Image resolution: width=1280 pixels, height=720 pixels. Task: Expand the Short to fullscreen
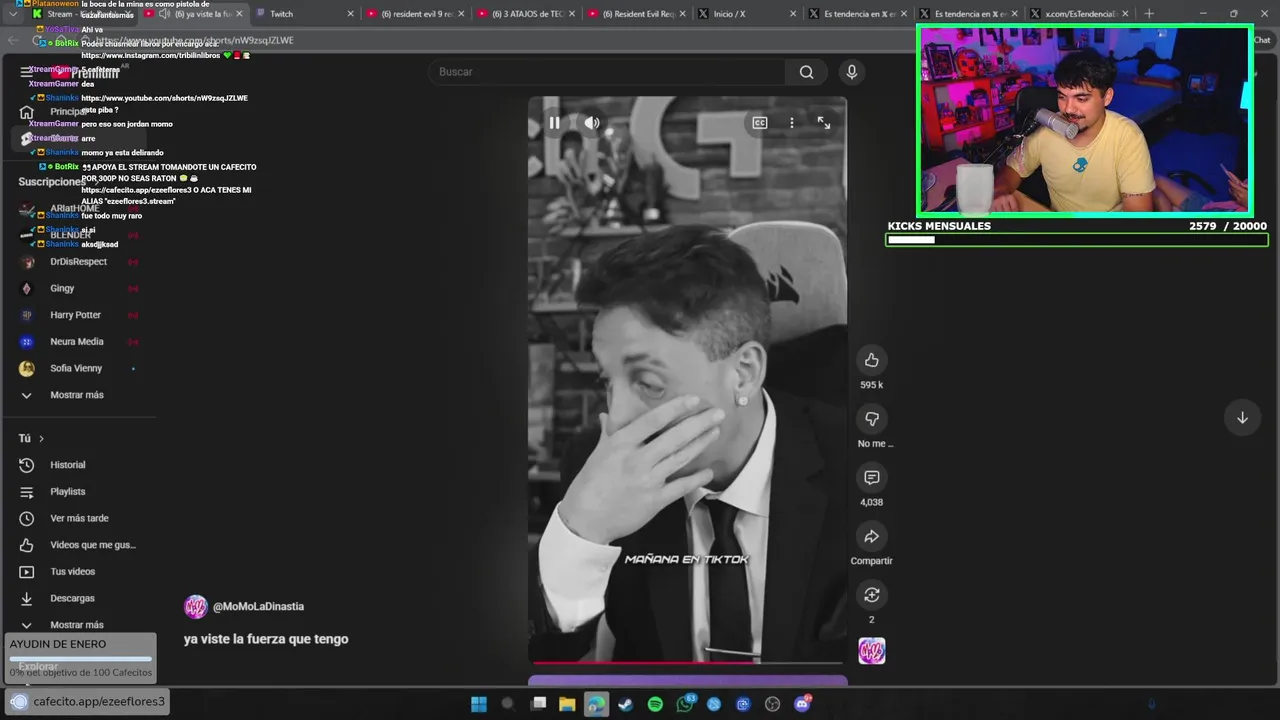click(824, 123)
